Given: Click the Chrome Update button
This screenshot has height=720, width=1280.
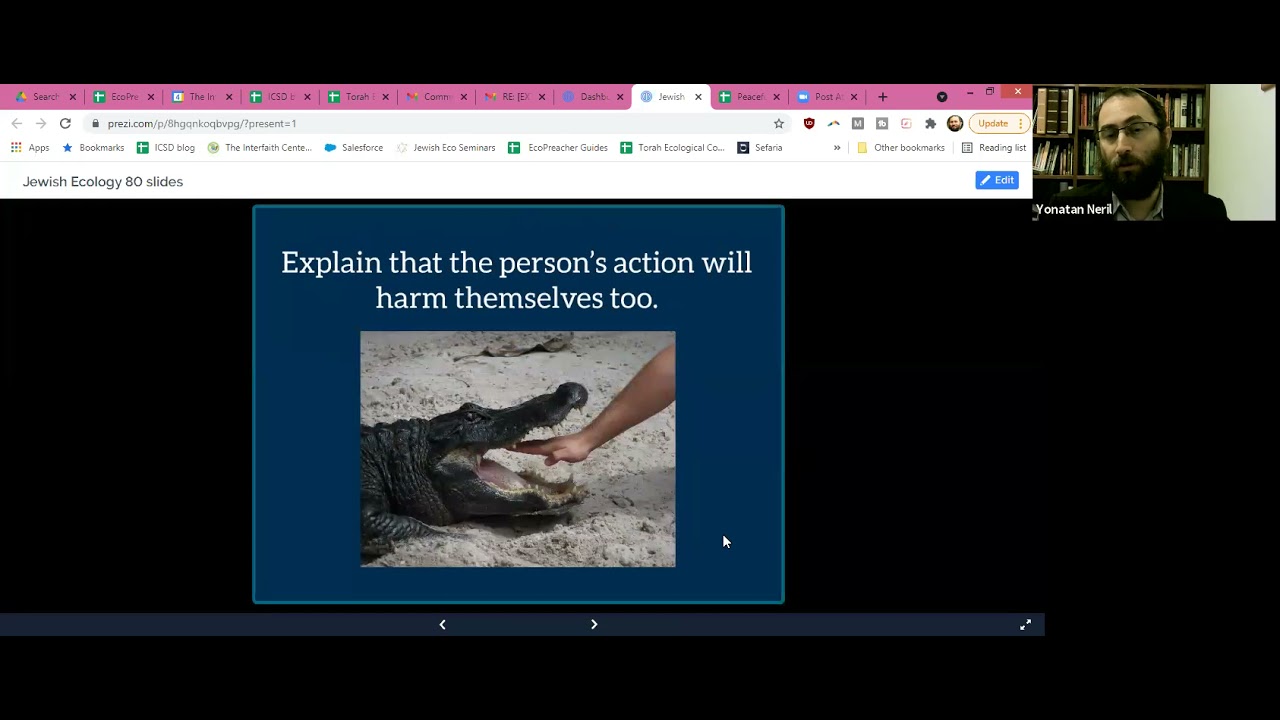Looking at the screenshot, I should pyautogui.click(x=993, y=123).
